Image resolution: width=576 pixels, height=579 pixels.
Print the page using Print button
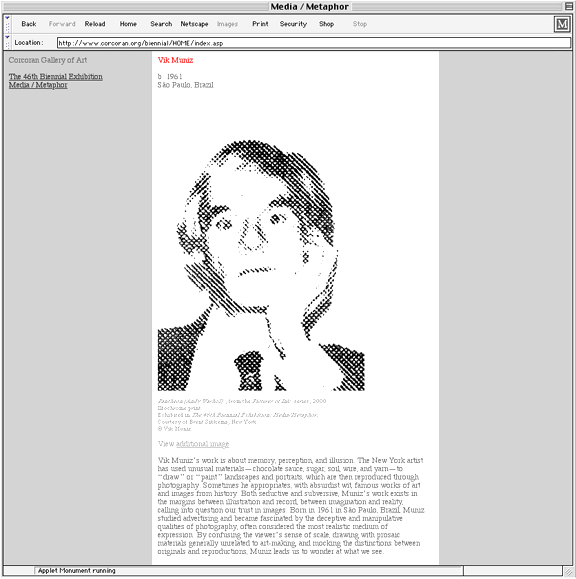pos(260,24)
